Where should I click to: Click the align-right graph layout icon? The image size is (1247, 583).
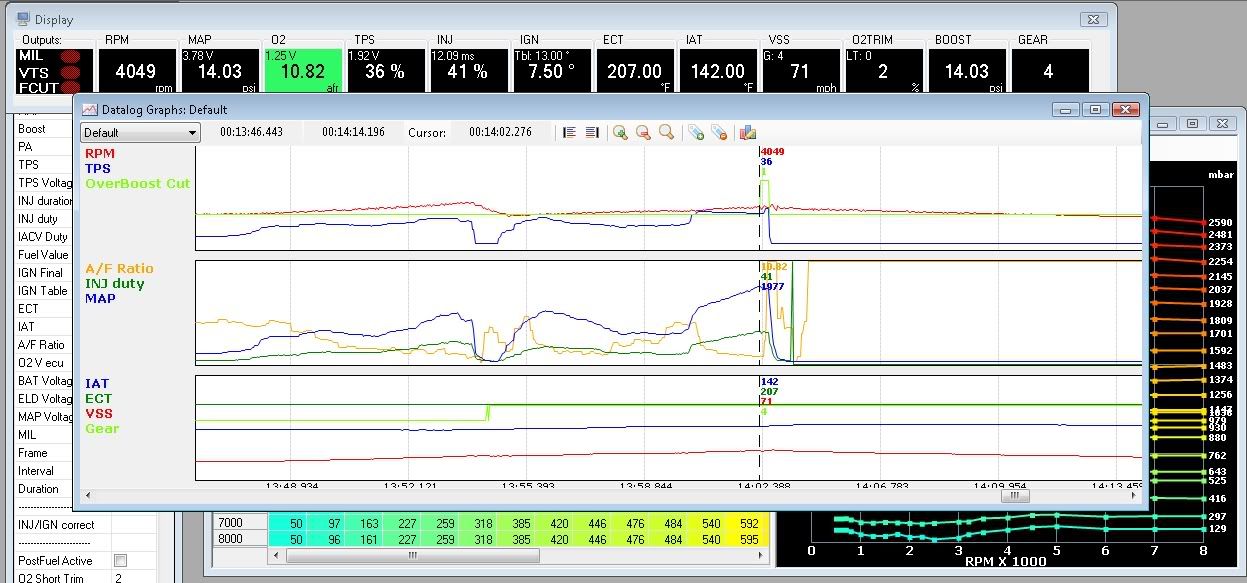[592, 132]
